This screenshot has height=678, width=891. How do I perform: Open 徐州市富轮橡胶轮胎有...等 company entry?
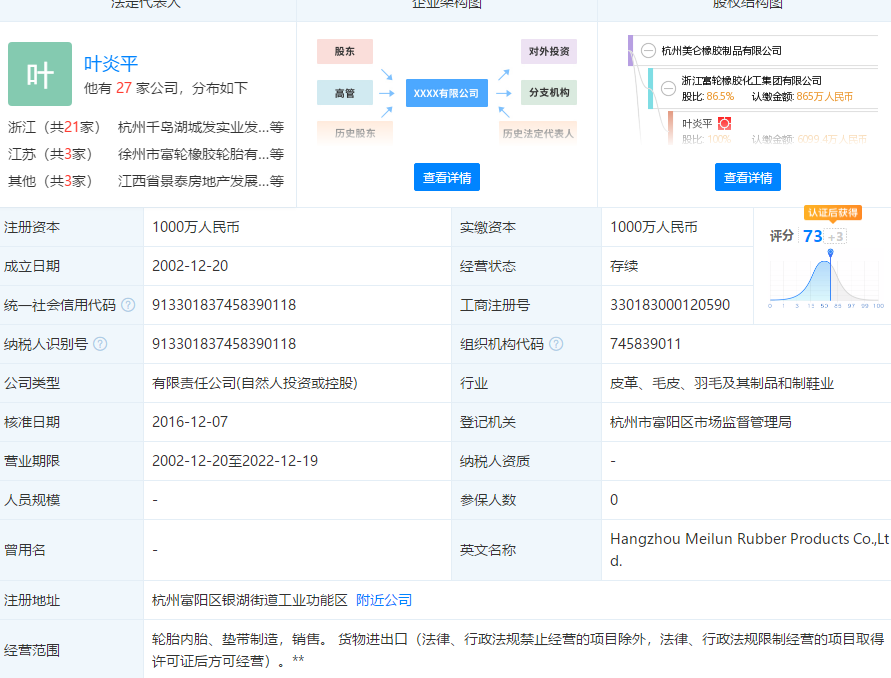[x=201, y=154]
